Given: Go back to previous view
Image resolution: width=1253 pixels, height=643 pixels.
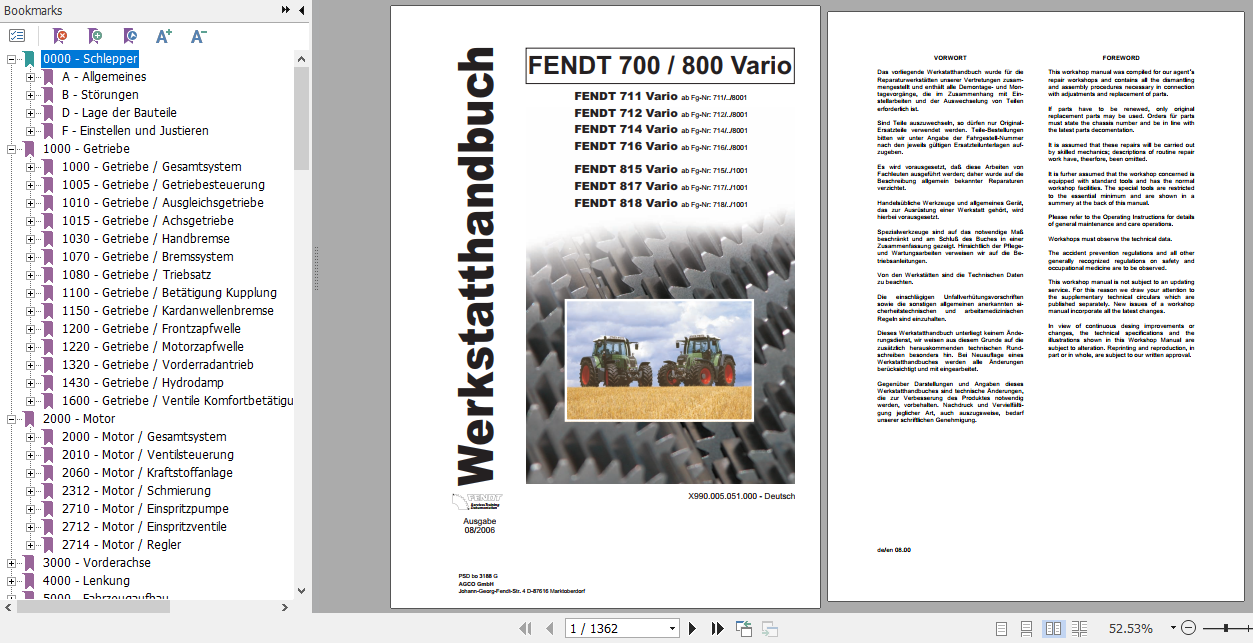Looking at the screenshot, I should coord(744,629).
